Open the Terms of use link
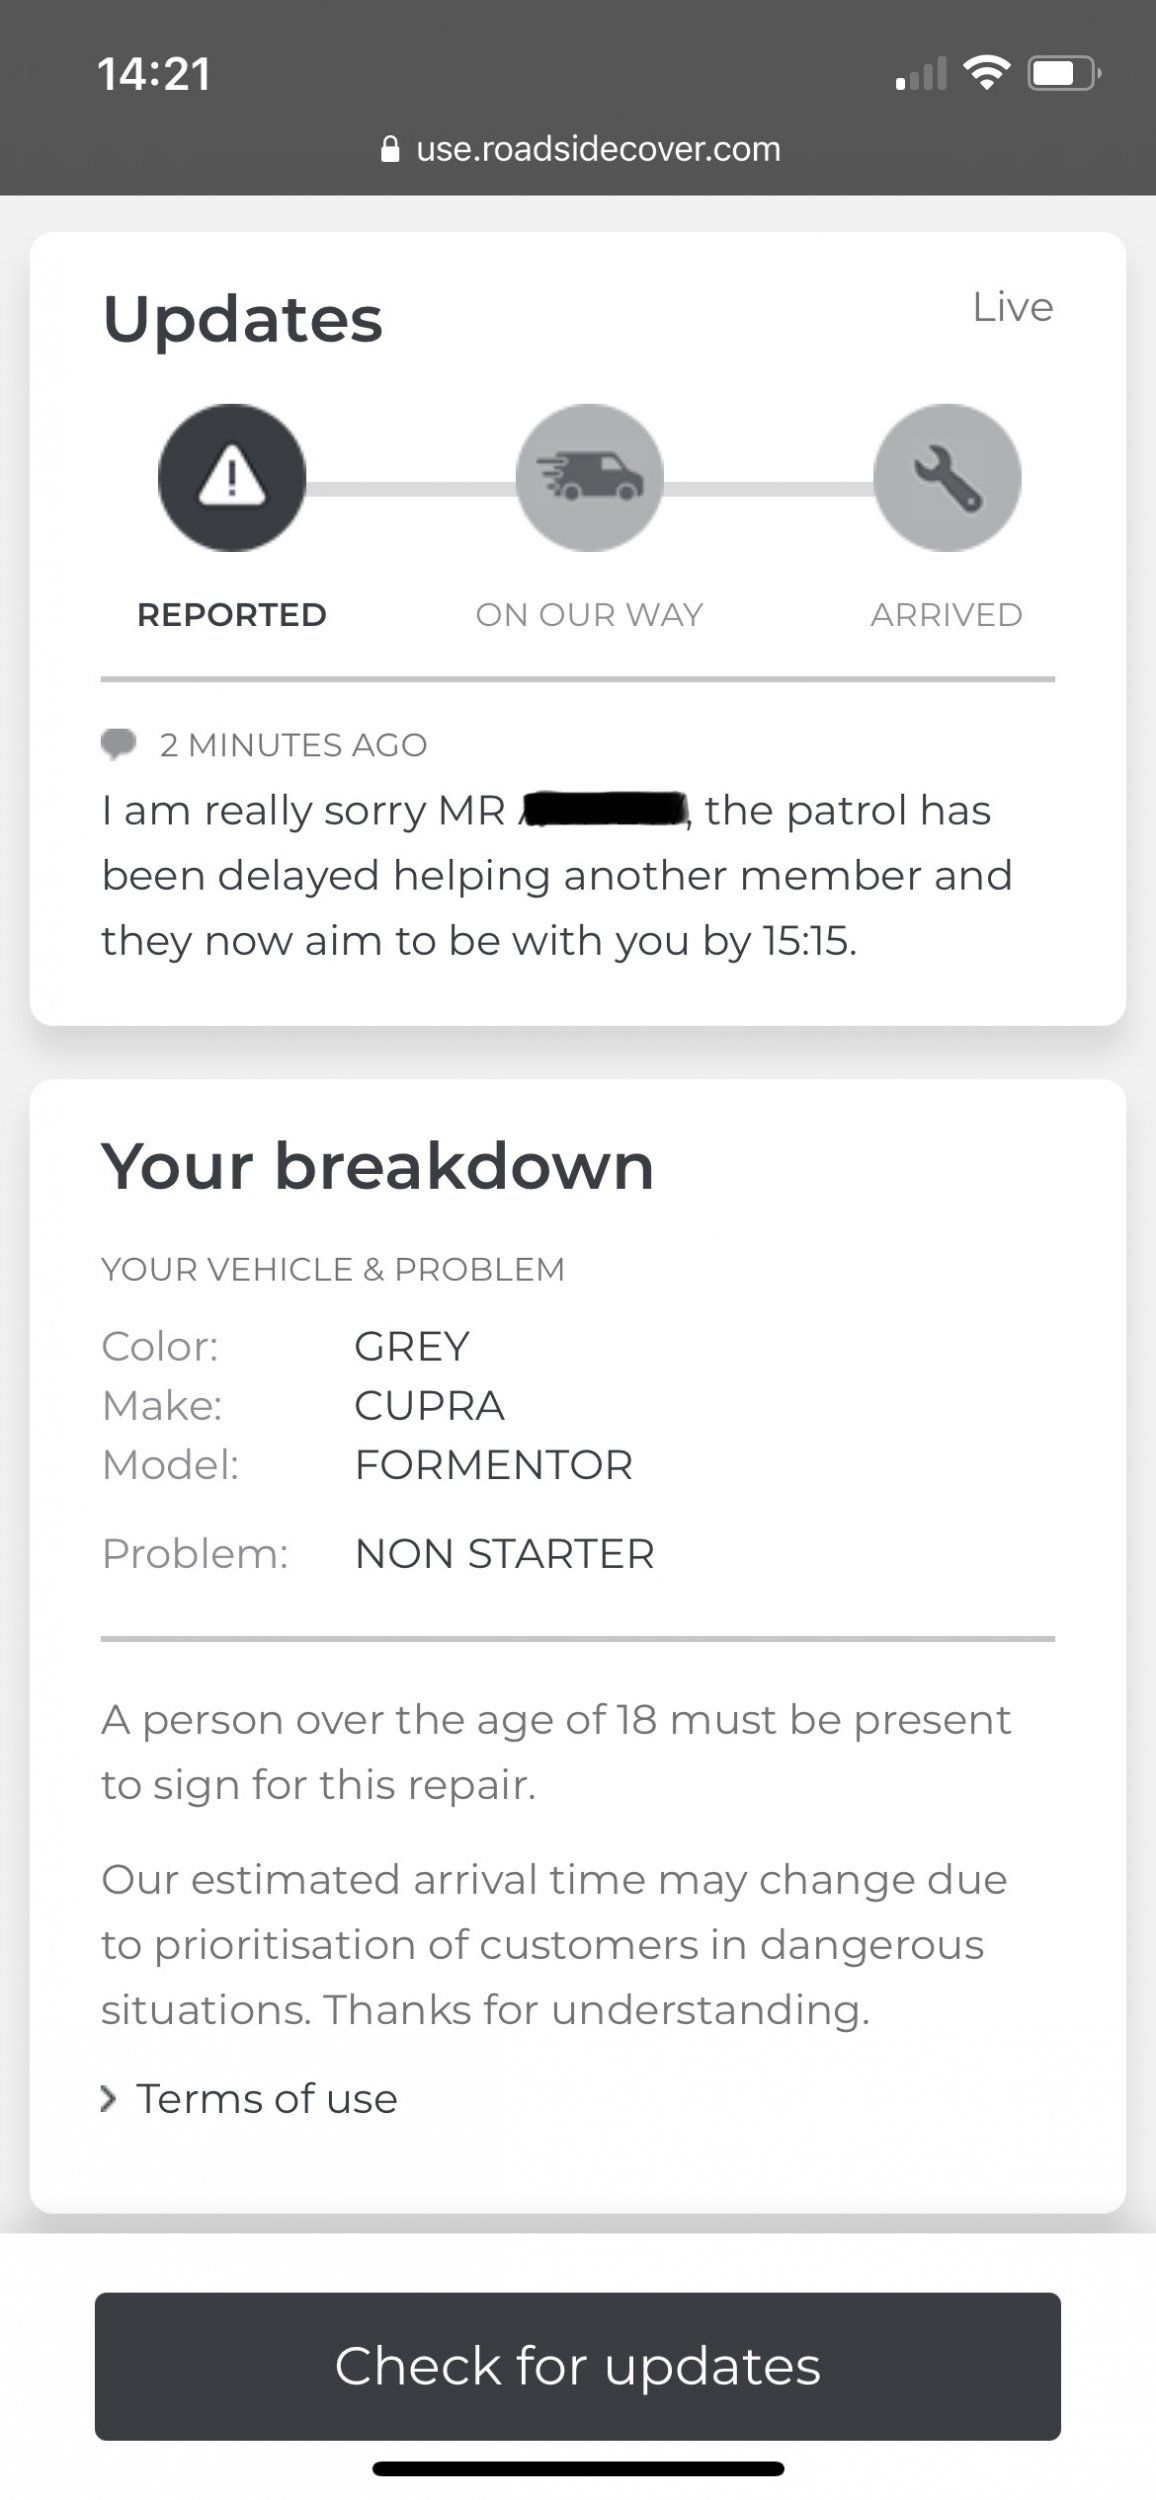The width and height of the screenshot is (1156, 2500). 267,2098
